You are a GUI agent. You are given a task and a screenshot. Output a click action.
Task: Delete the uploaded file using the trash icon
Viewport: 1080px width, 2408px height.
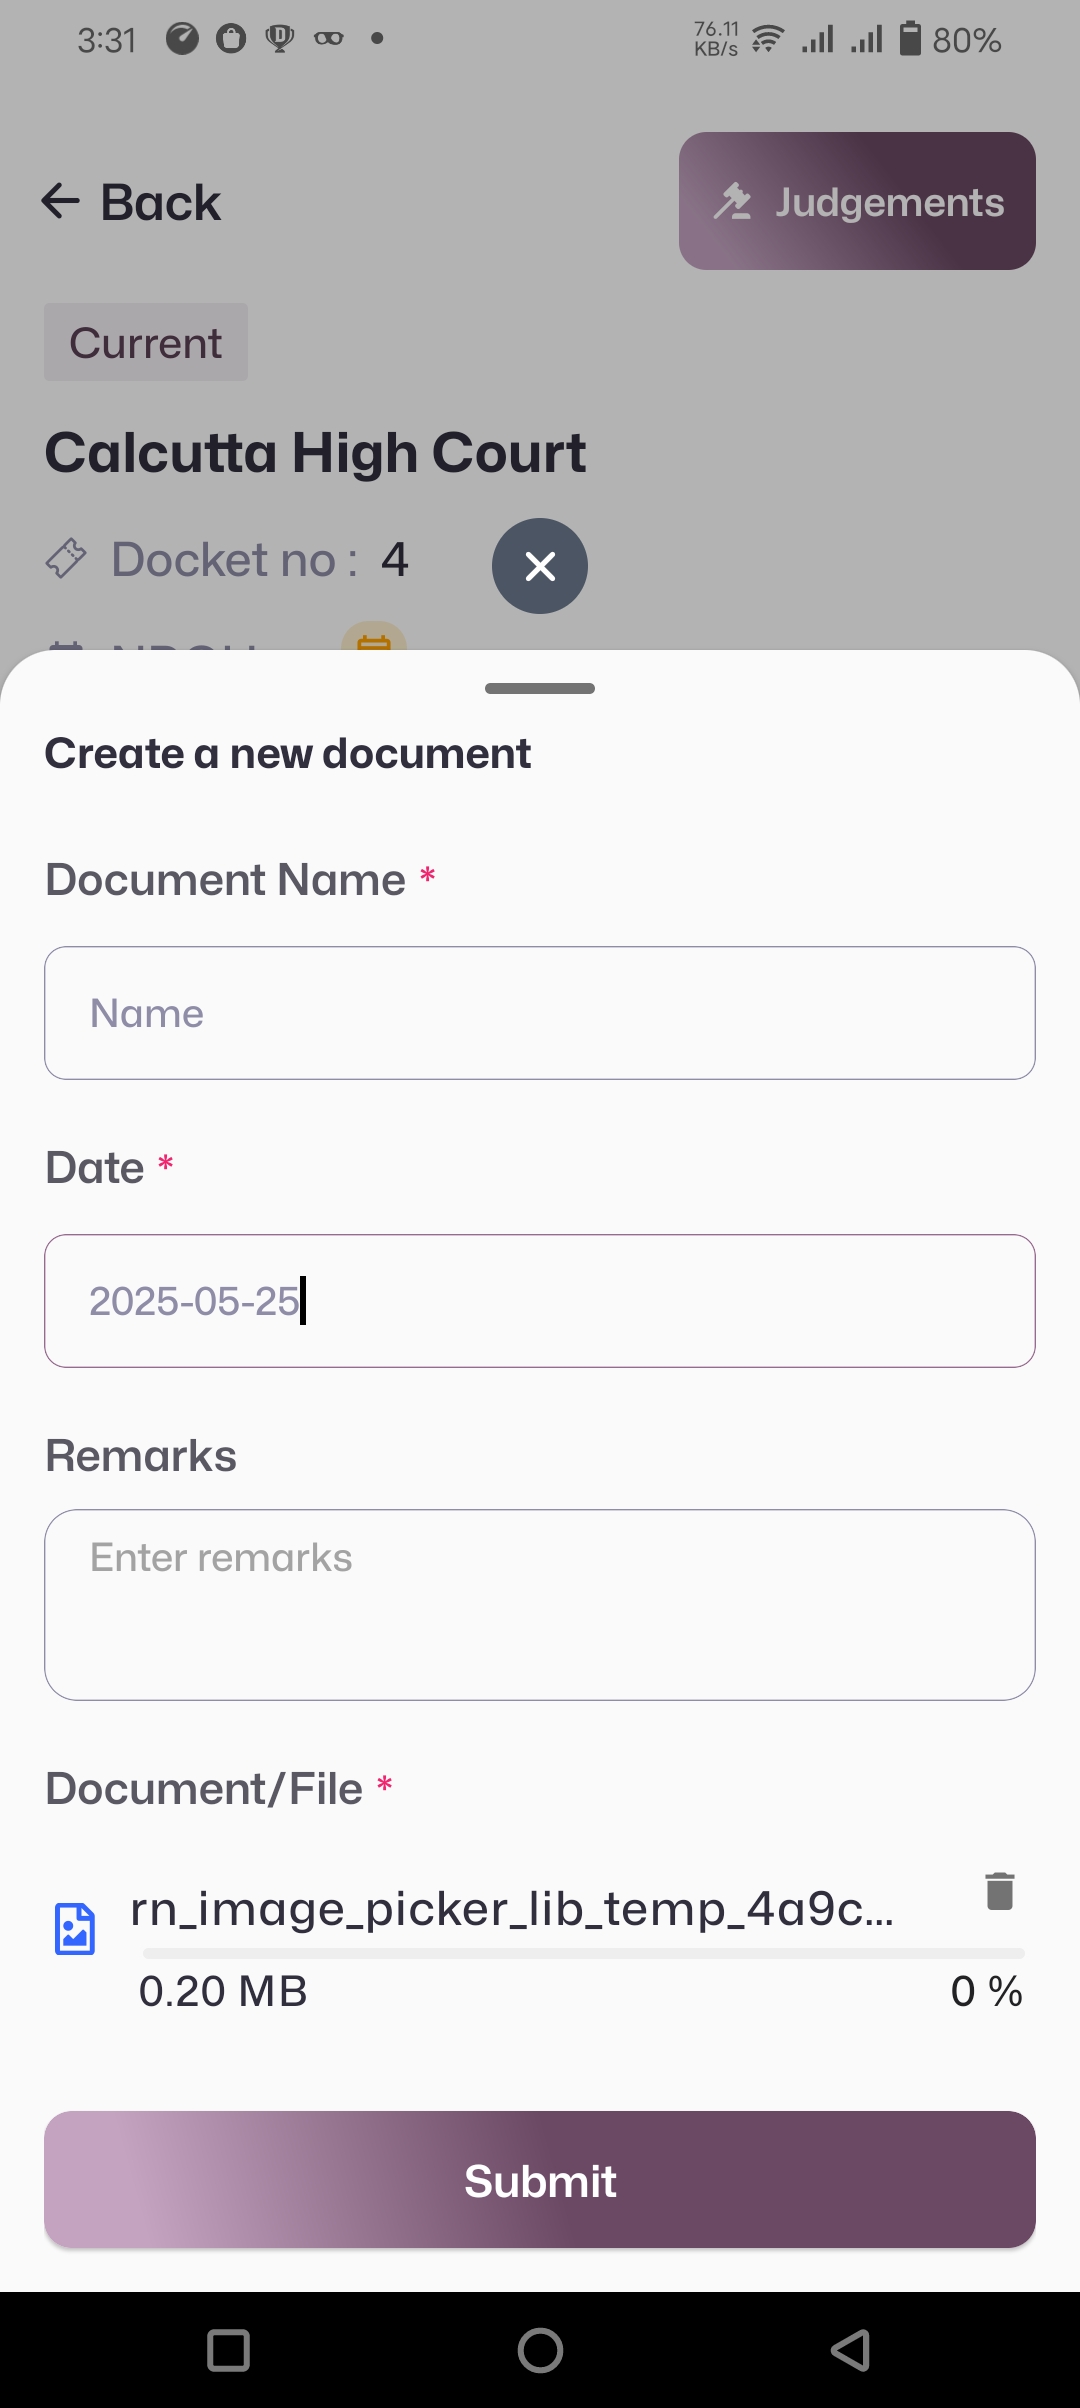[1000, 1891]
